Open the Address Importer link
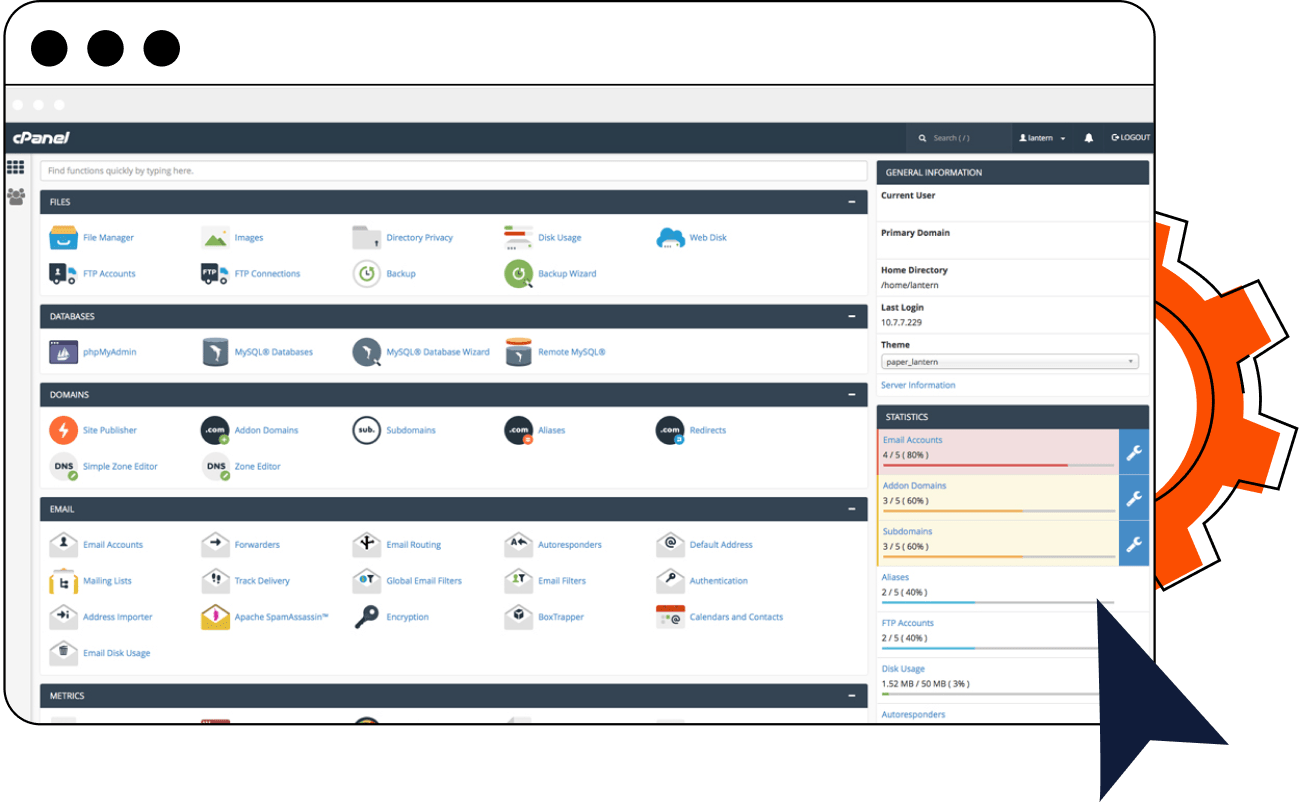Image resolution: width=1299 pixels, height=803 pixels. (x=118, y=617)
